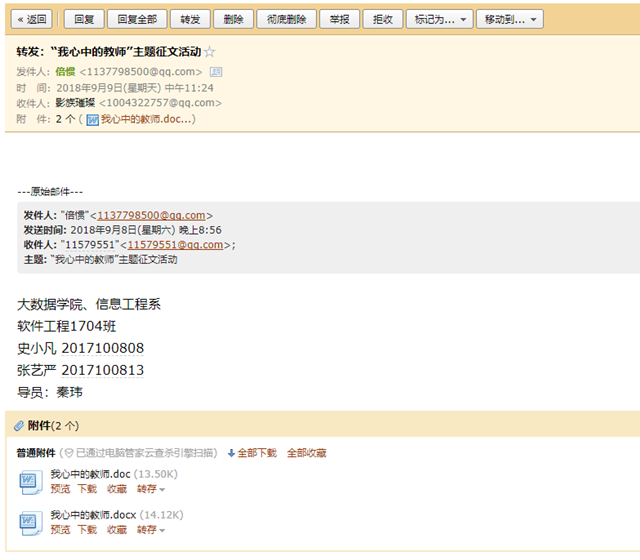Open the 我心中的教师.doc file icon

(31, 482)
